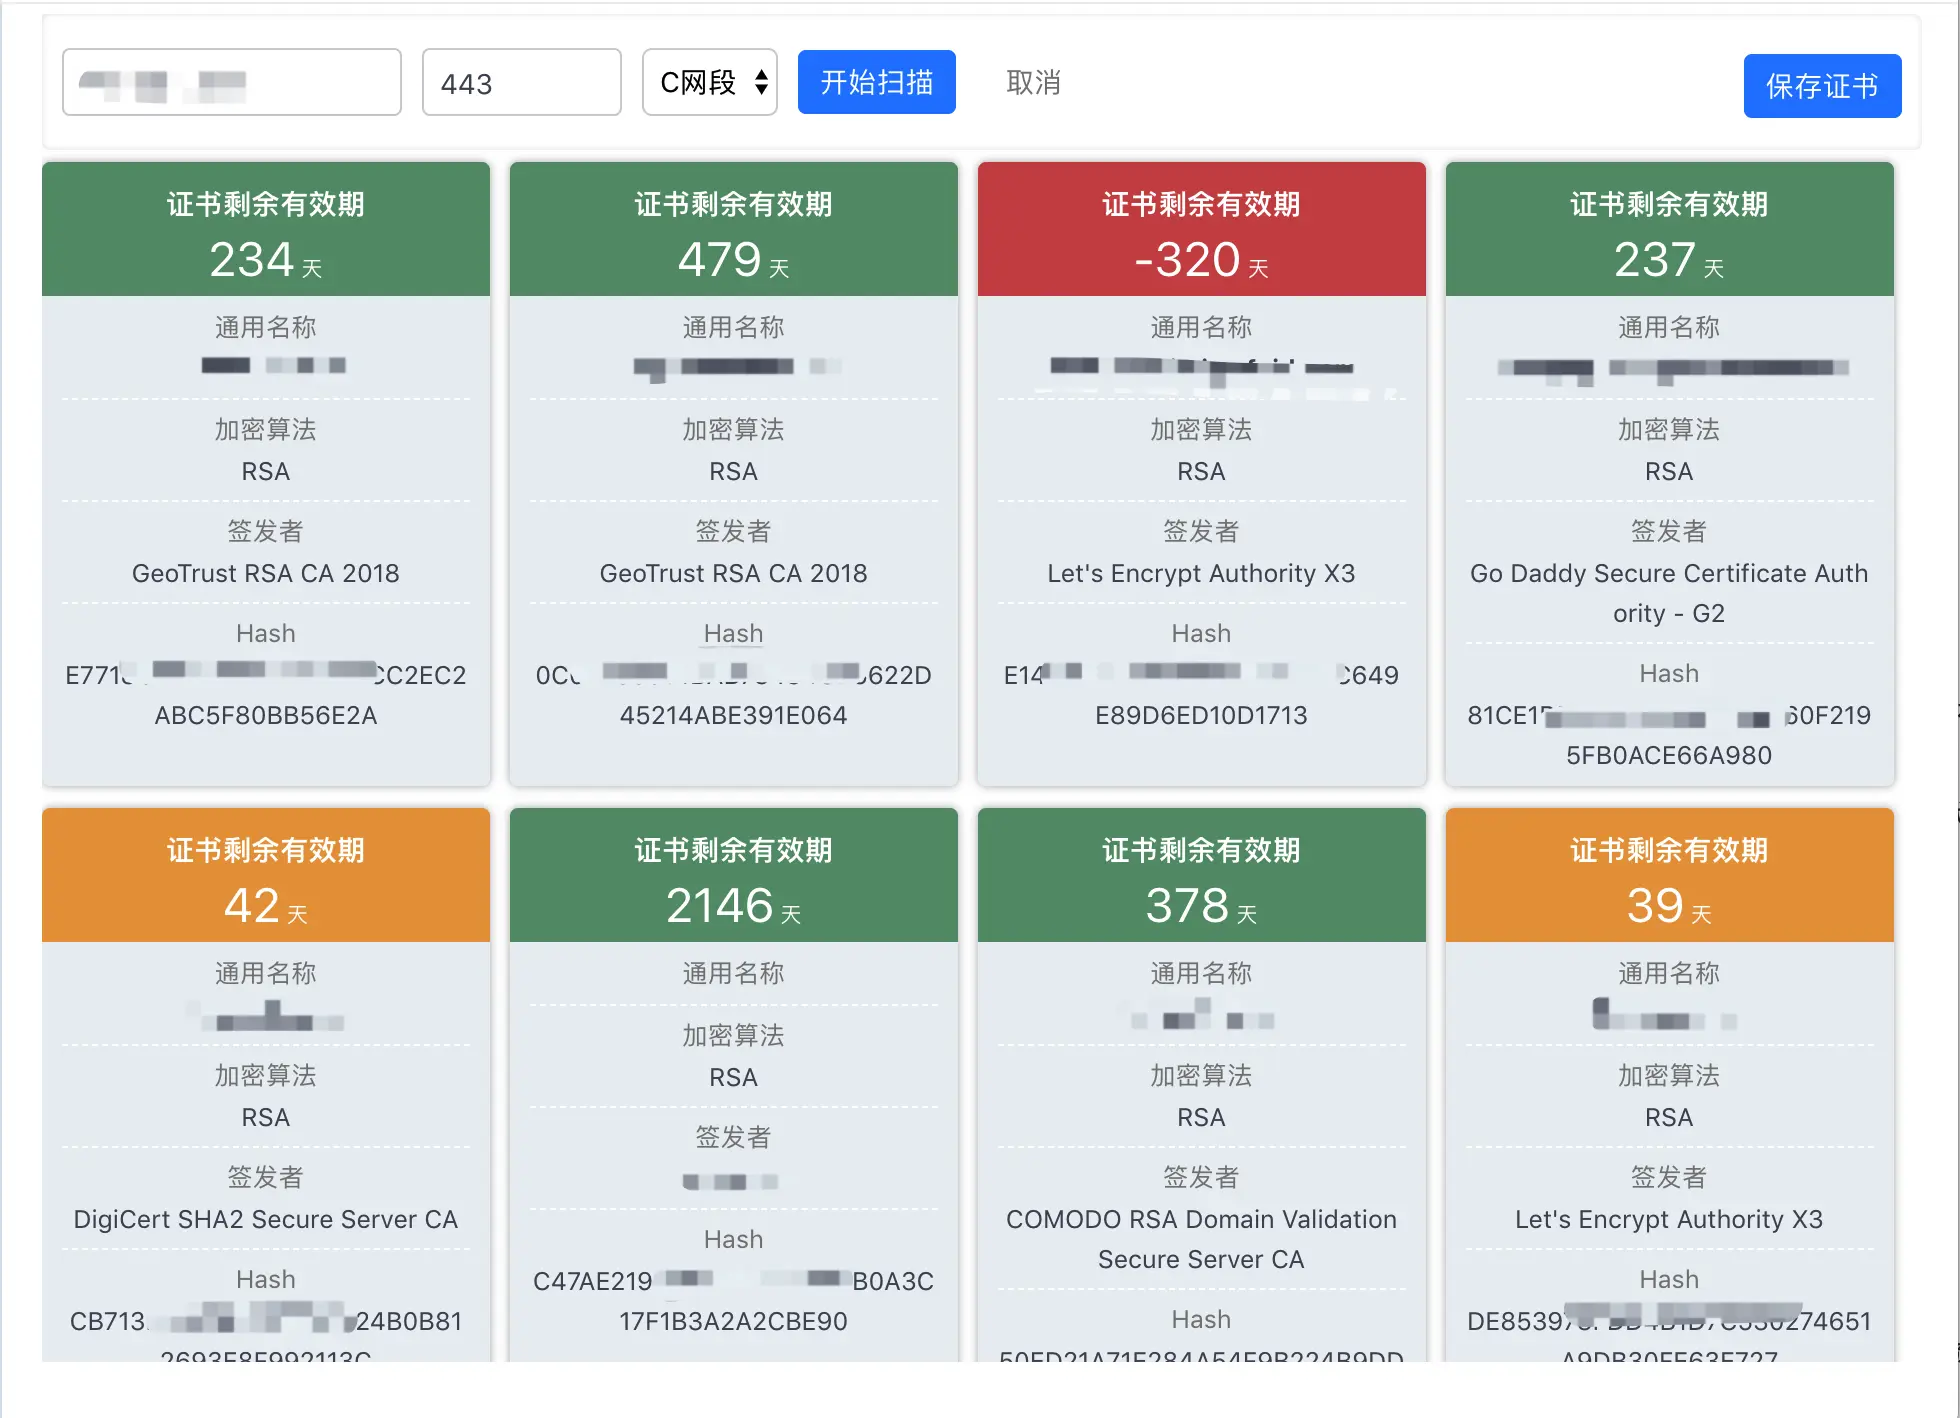This screenshot has height=1418, width=1960.
Task: Click the 开始扫描 start scan button
Action: [876, 82]
